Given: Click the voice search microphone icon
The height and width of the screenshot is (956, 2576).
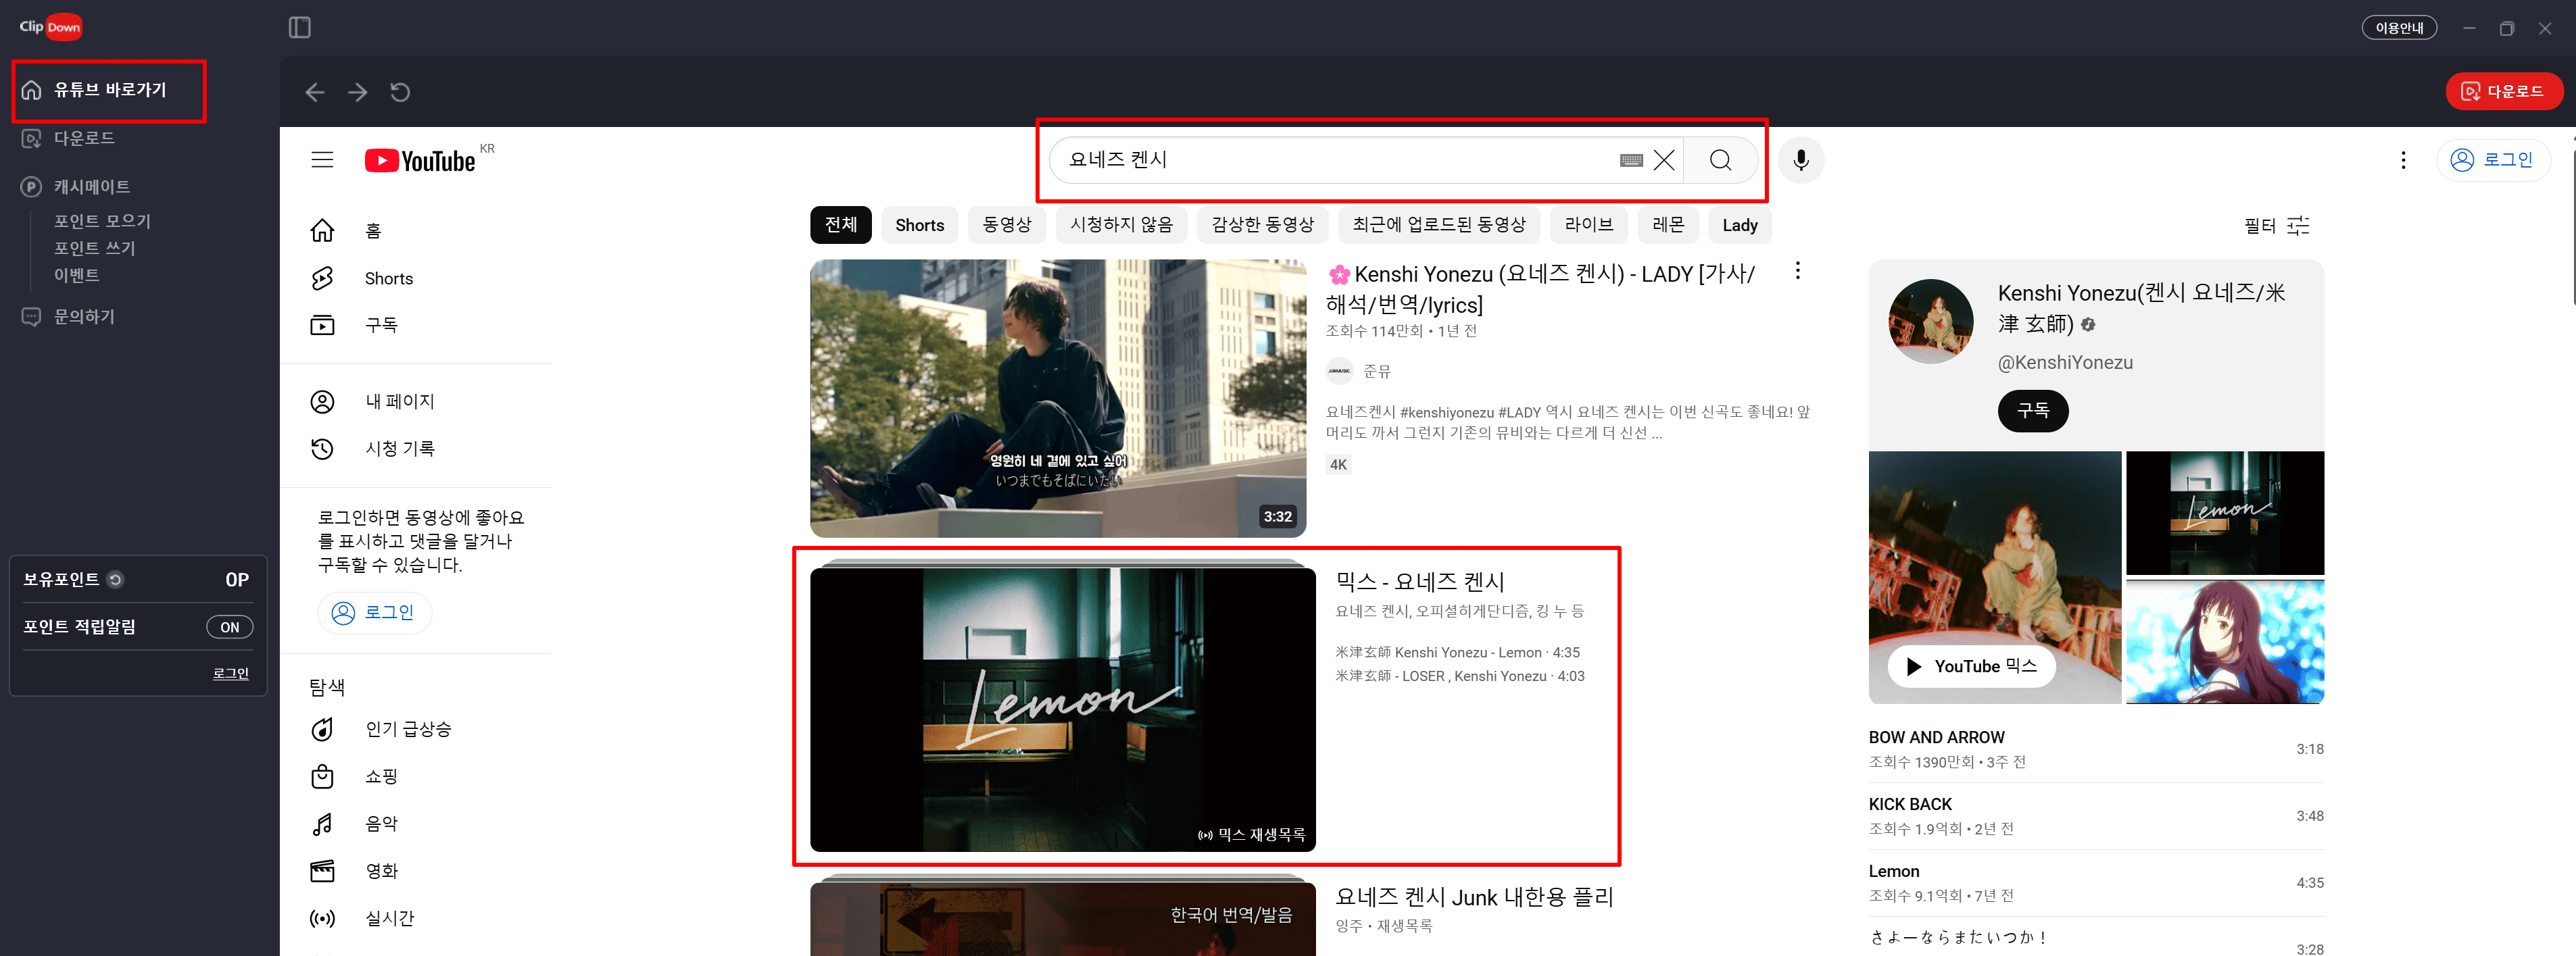Looking at the screenshot, I should [x=1801, y=160].
